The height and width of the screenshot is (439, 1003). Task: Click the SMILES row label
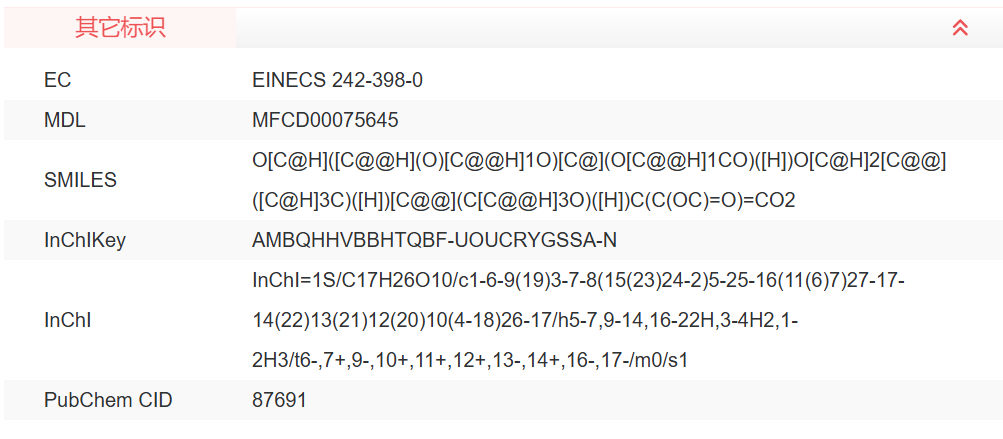click(x=80, y=180)
